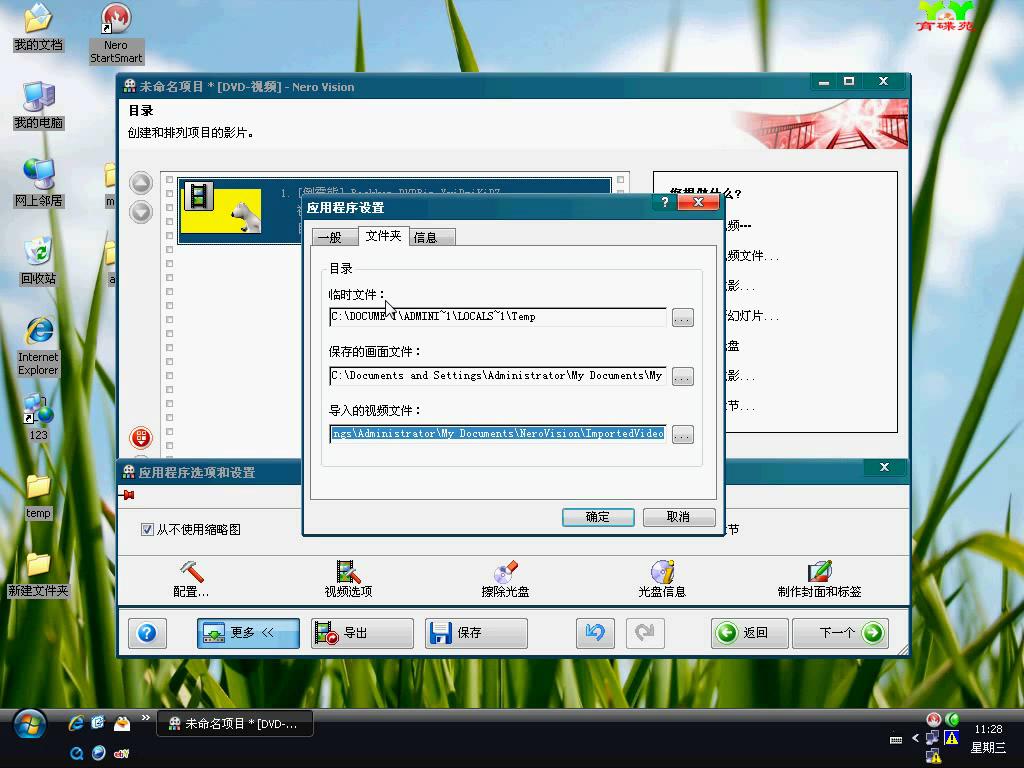Collapse the 更多 << options panel
Screen dimensions: 1024x768
coord(248,633)
